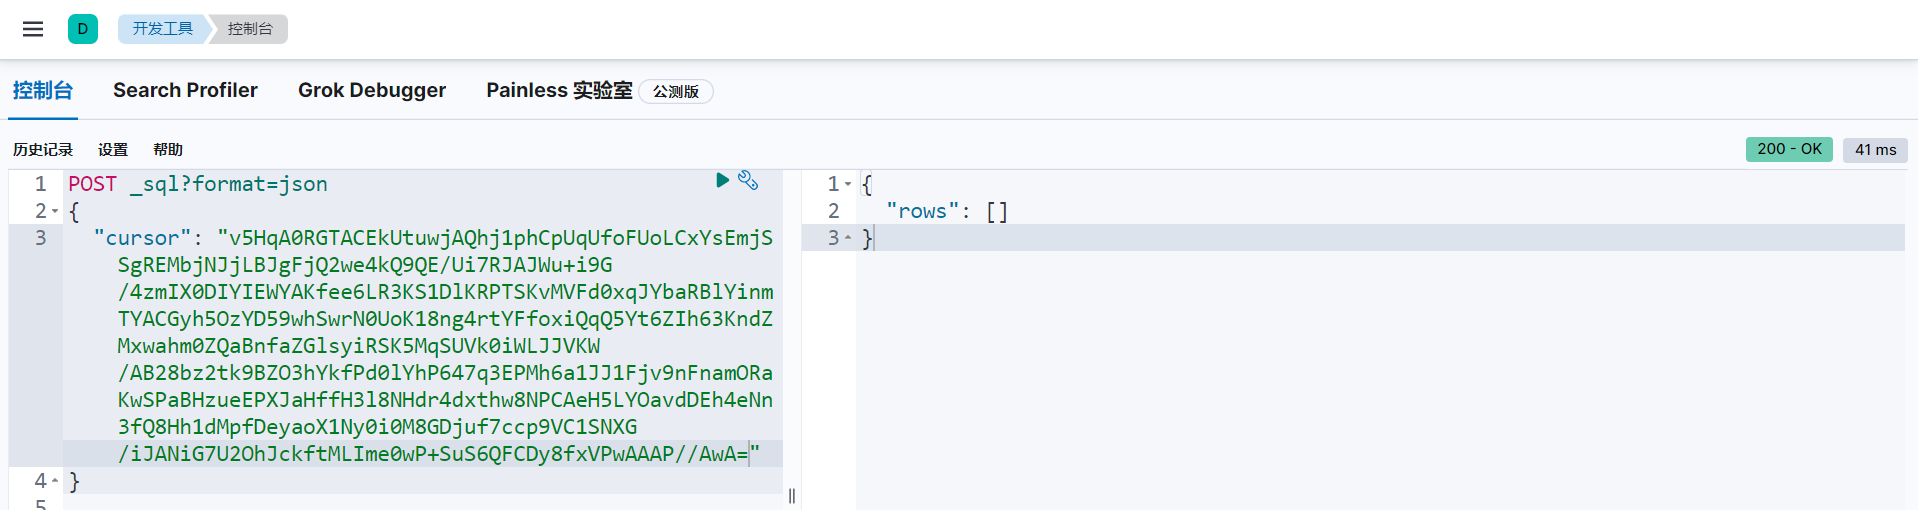
Task: Select the Painless 实验室 tab
Action: (x=559, y=90)
